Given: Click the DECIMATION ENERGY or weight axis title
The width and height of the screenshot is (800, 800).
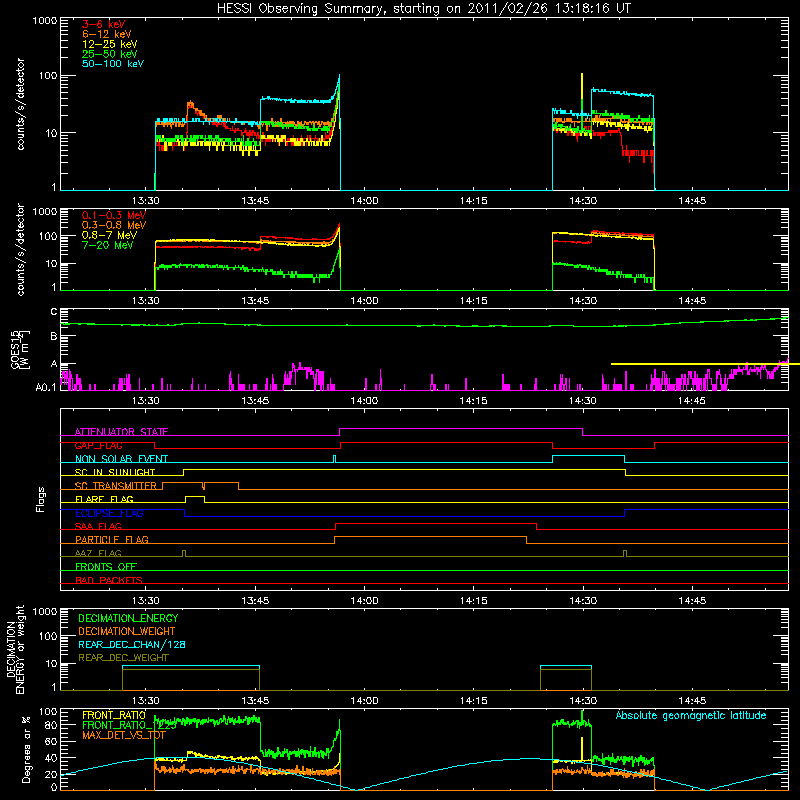Looking at the screenshot, I should pos(15,649).
